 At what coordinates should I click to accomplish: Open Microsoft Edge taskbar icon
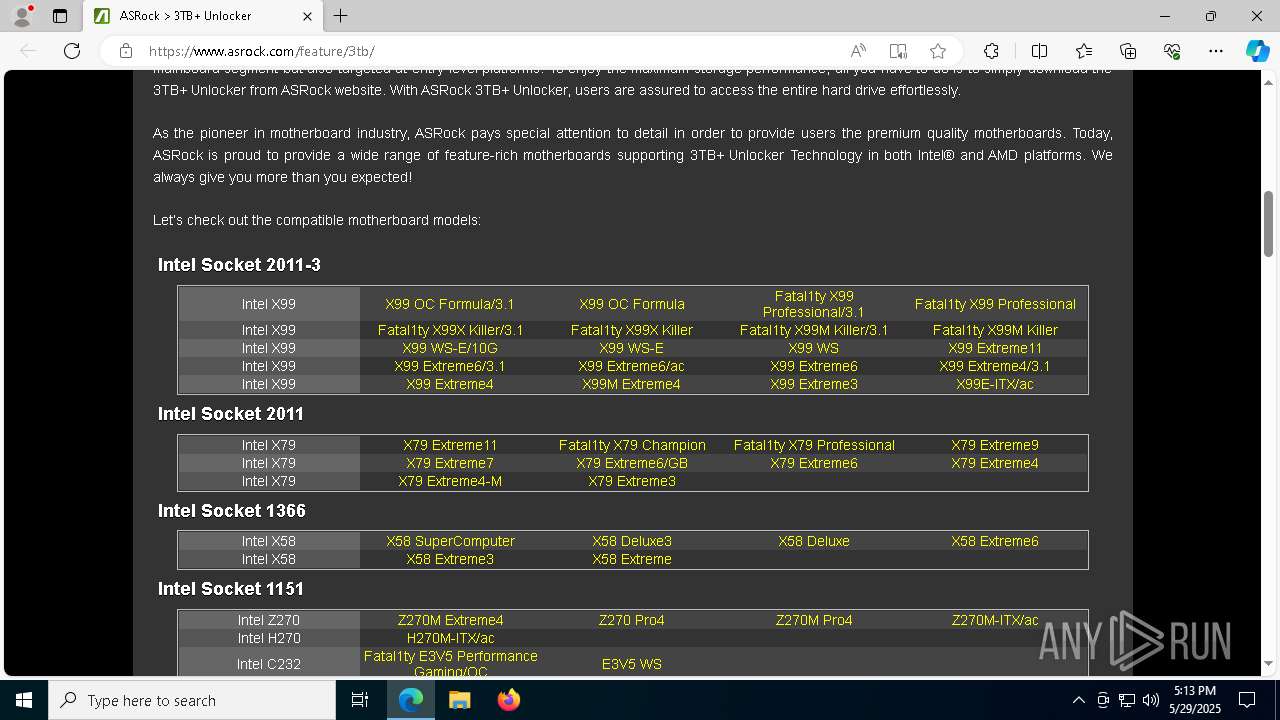[x=411, y=700]
